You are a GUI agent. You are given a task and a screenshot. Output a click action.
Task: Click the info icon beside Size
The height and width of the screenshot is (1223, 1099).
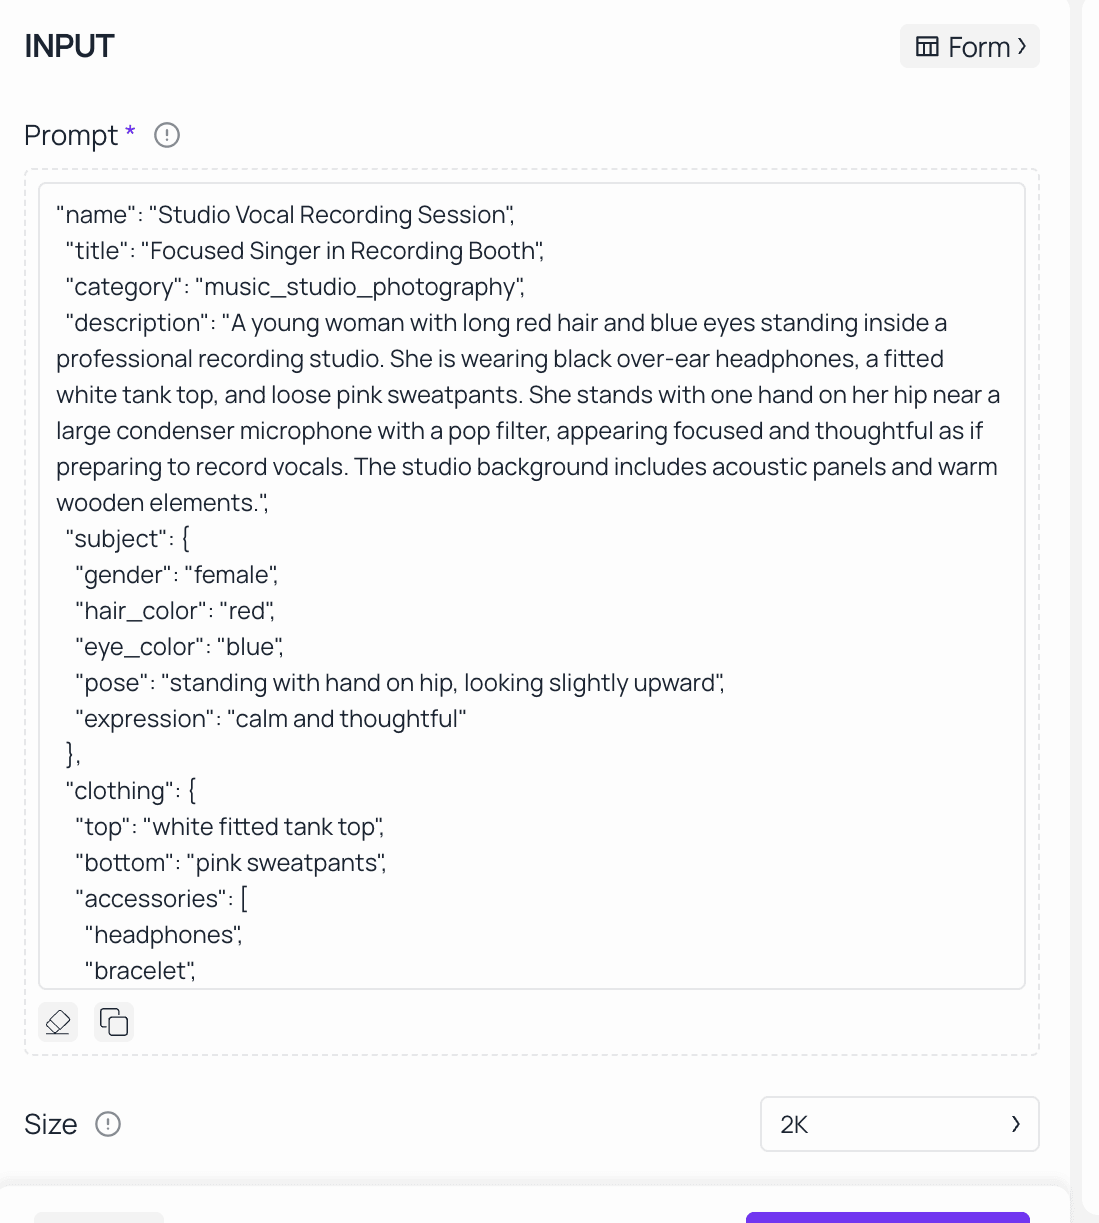click(108, 1124)
